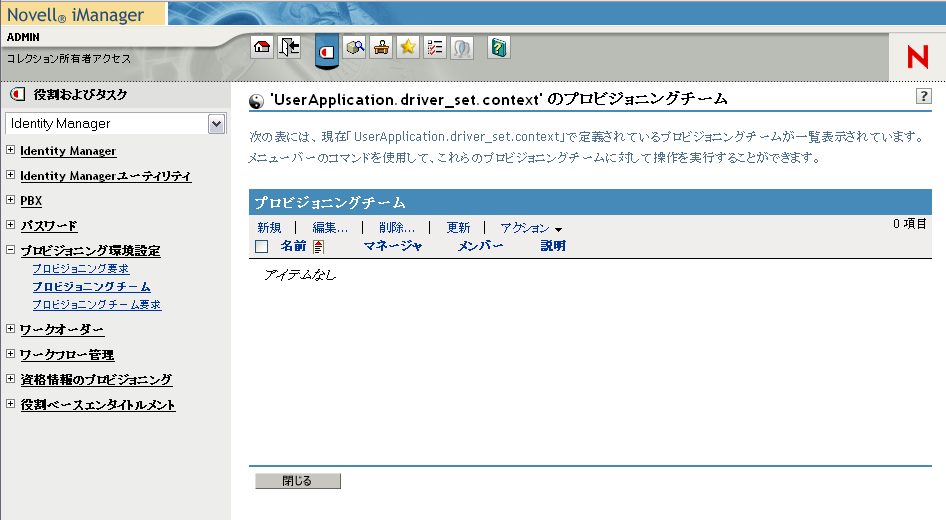946x520 pixels.
Task: Sort by 名前 column header
Action: coord(293,246)
